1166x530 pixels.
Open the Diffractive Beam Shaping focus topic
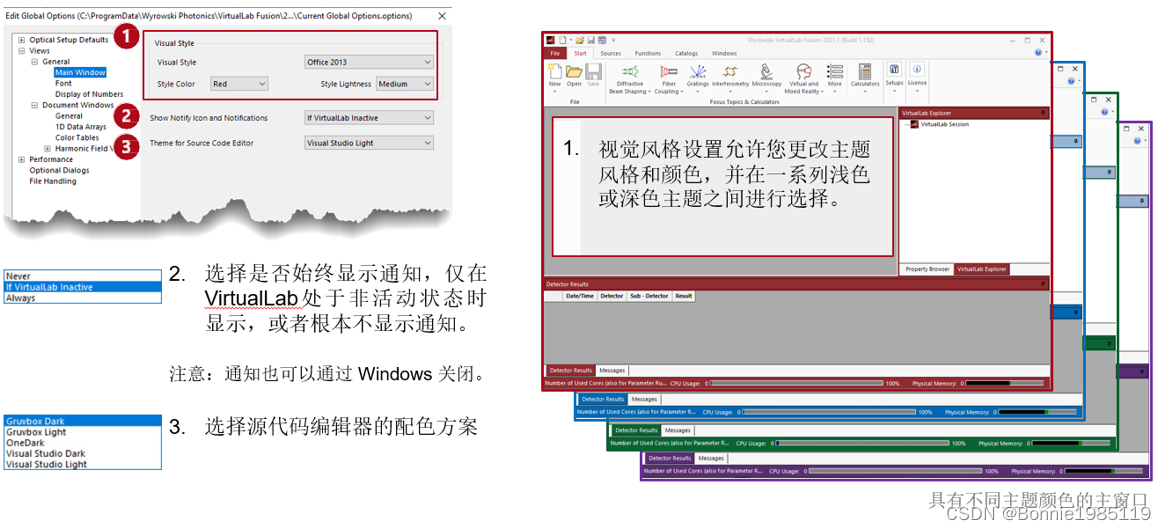[630, 78]
